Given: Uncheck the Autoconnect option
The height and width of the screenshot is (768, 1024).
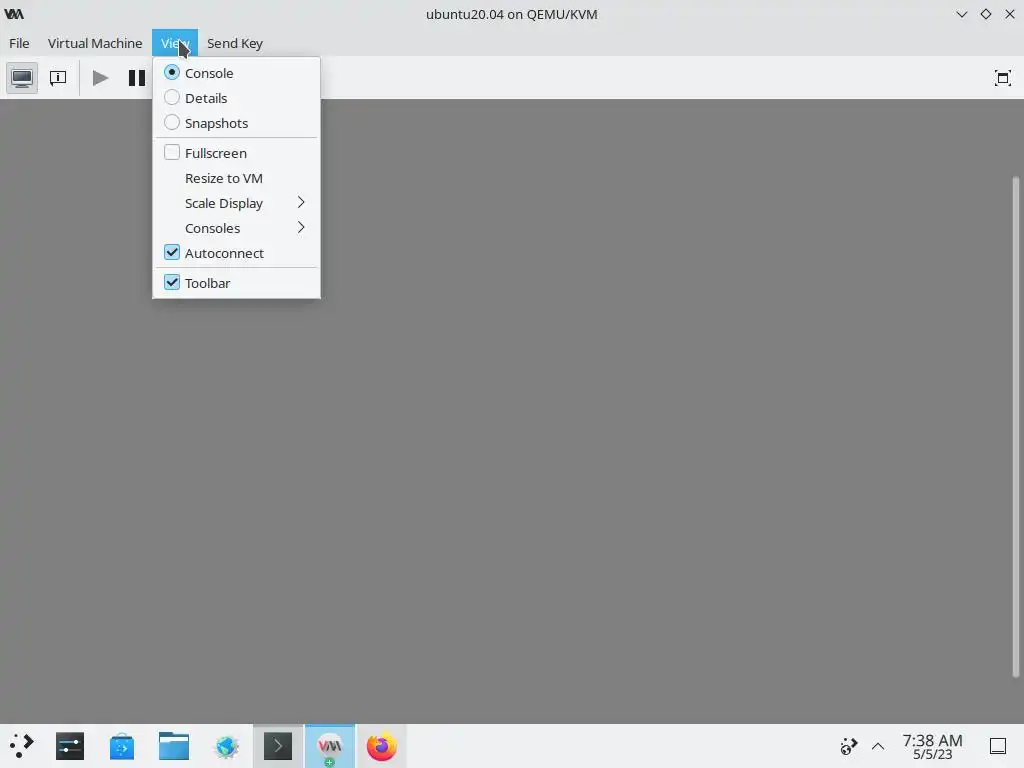Looking at the screenshot, I should [x=236, y=253].
